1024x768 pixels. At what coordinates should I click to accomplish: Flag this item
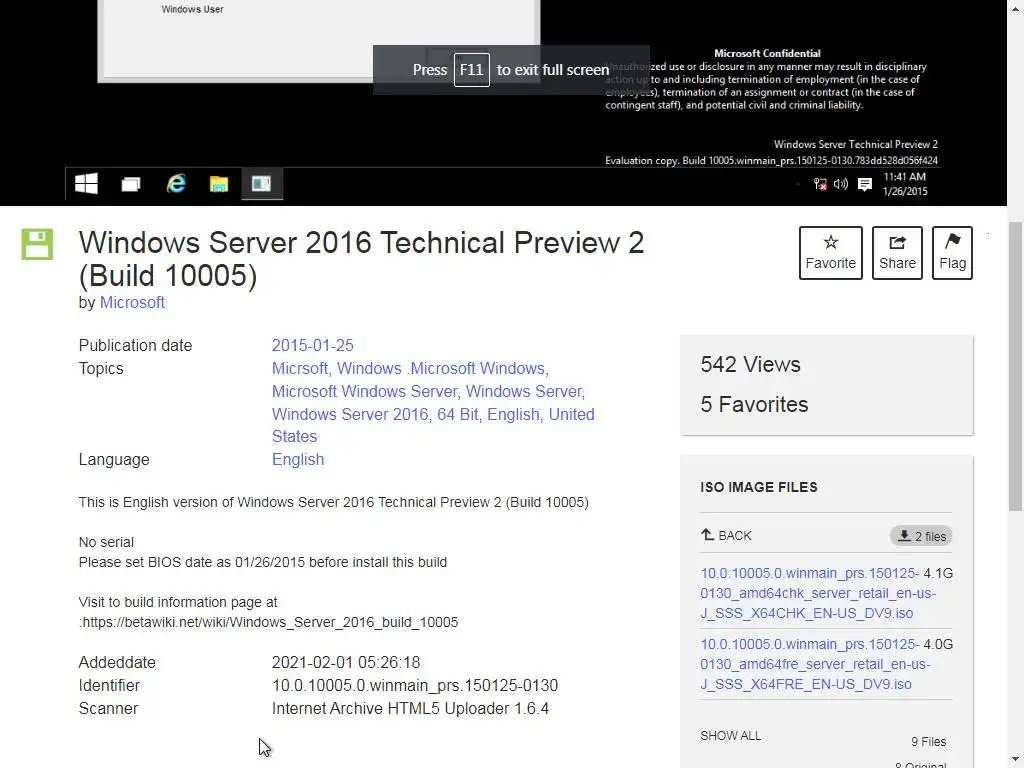point(952,253)
